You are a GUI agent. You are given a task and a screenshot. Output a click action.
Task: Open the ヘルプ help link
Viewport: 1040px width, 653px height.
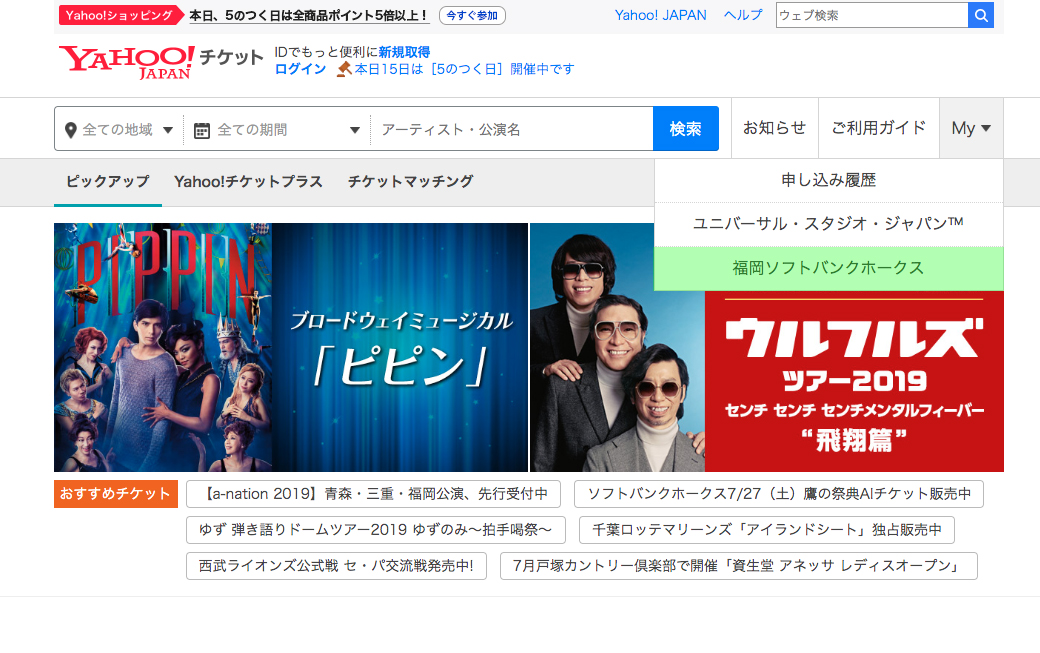coord(743,15)
